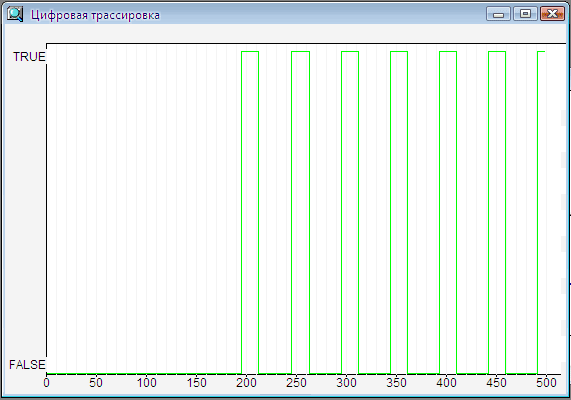Viewport: 571px width, 400px height.
Task: Click top of the last partial green pulse
Action: pos(541,52)
